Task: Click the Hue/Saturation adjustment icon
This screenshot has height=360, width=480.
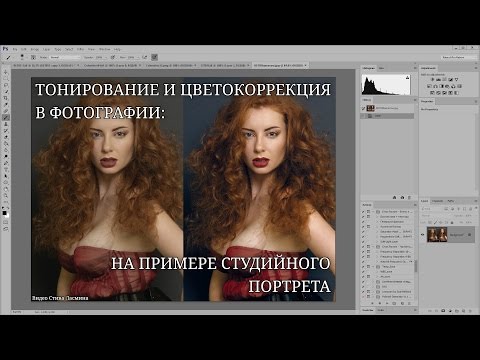Action: (x=430, y=86)
